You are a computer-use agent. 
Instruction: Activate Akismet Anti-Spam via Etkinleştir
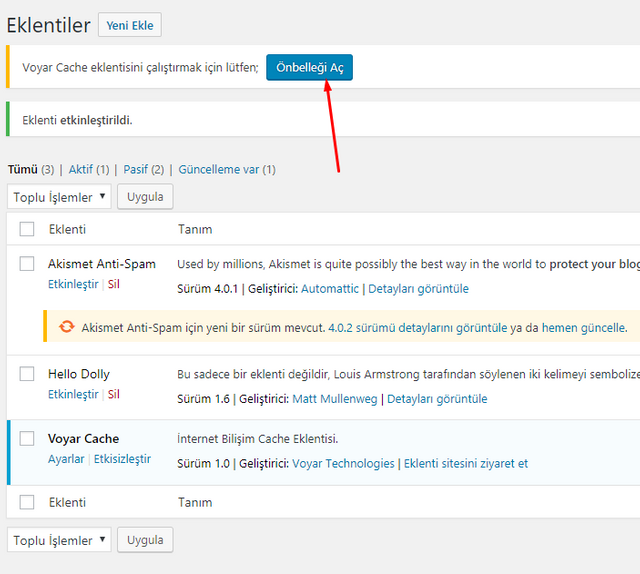click(x=73, y=284)
